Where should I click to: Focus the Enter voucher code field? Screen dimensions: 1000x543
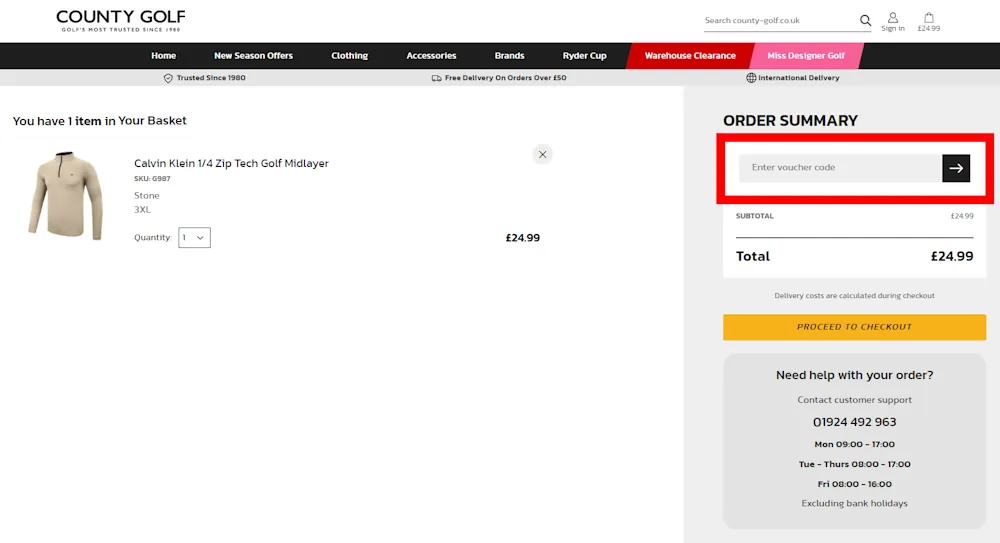[841, 168]
